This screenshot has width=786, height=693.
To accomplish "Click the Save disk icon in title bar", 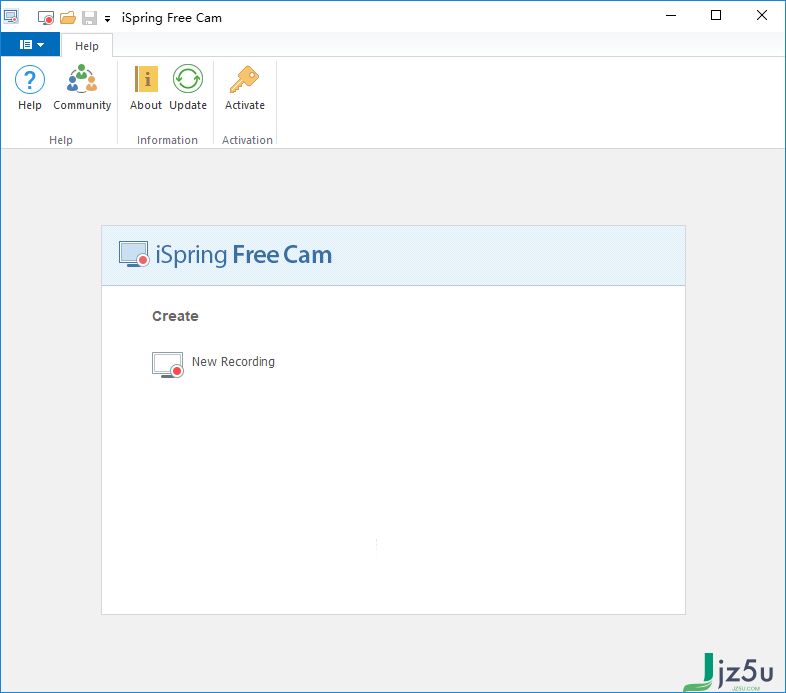I will pyautogui.click(x=89, y=18).
